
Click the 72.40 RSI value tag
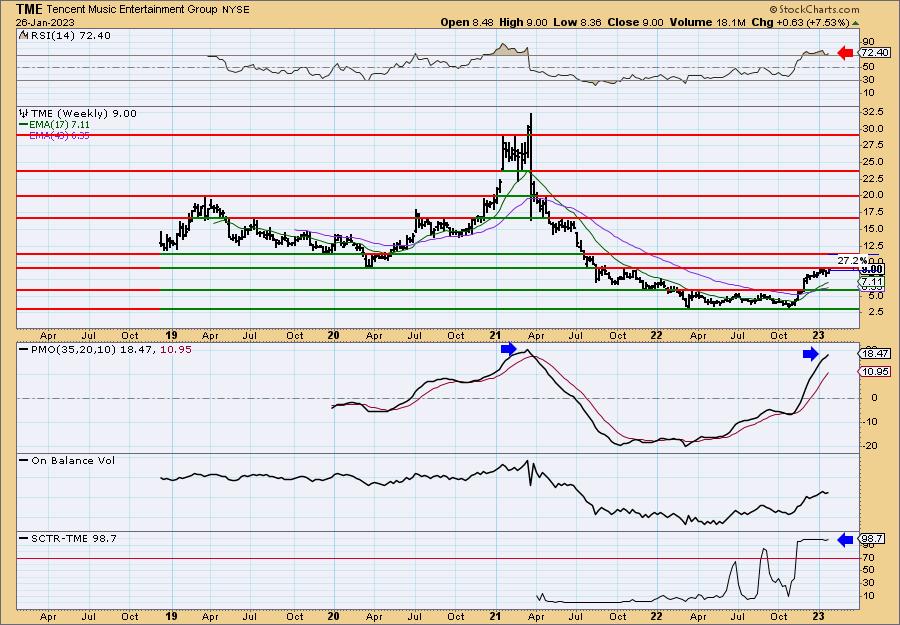pyautogui.click(x=875, y=53)
